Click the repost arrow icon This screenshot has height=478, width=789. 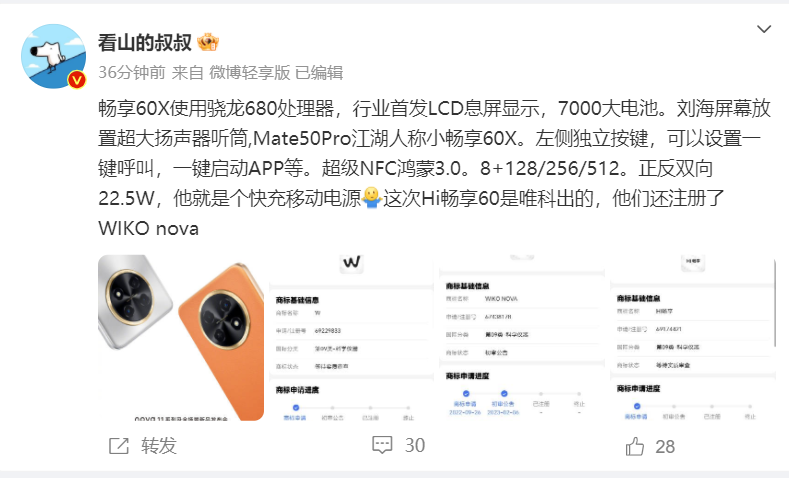[x=119, y=446]
